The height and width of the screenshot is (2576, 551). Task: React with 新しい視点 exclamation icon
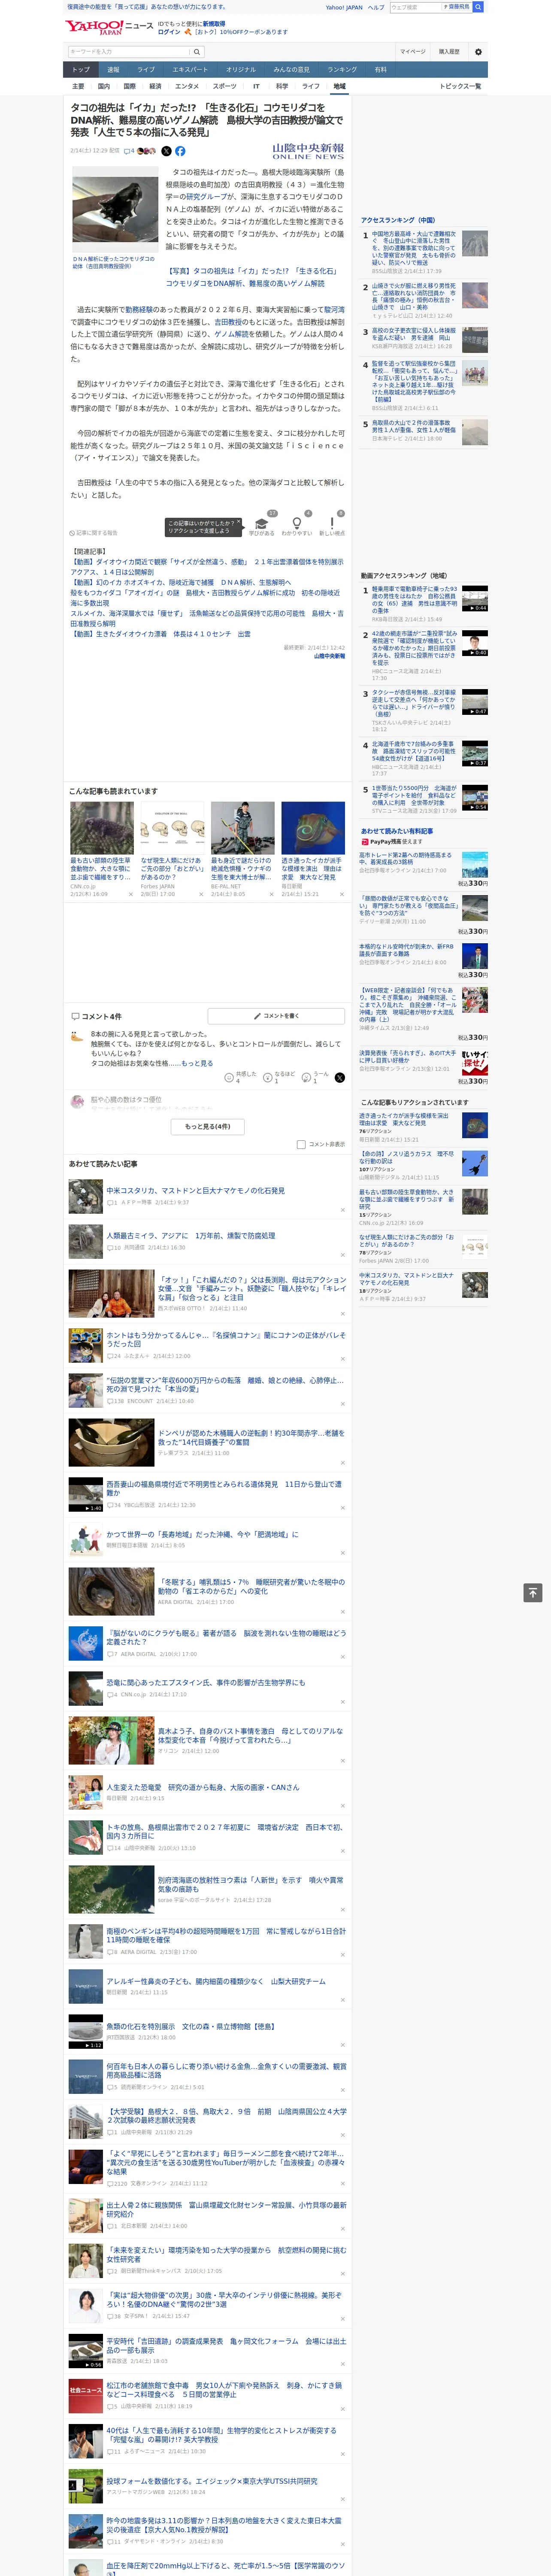332,523
